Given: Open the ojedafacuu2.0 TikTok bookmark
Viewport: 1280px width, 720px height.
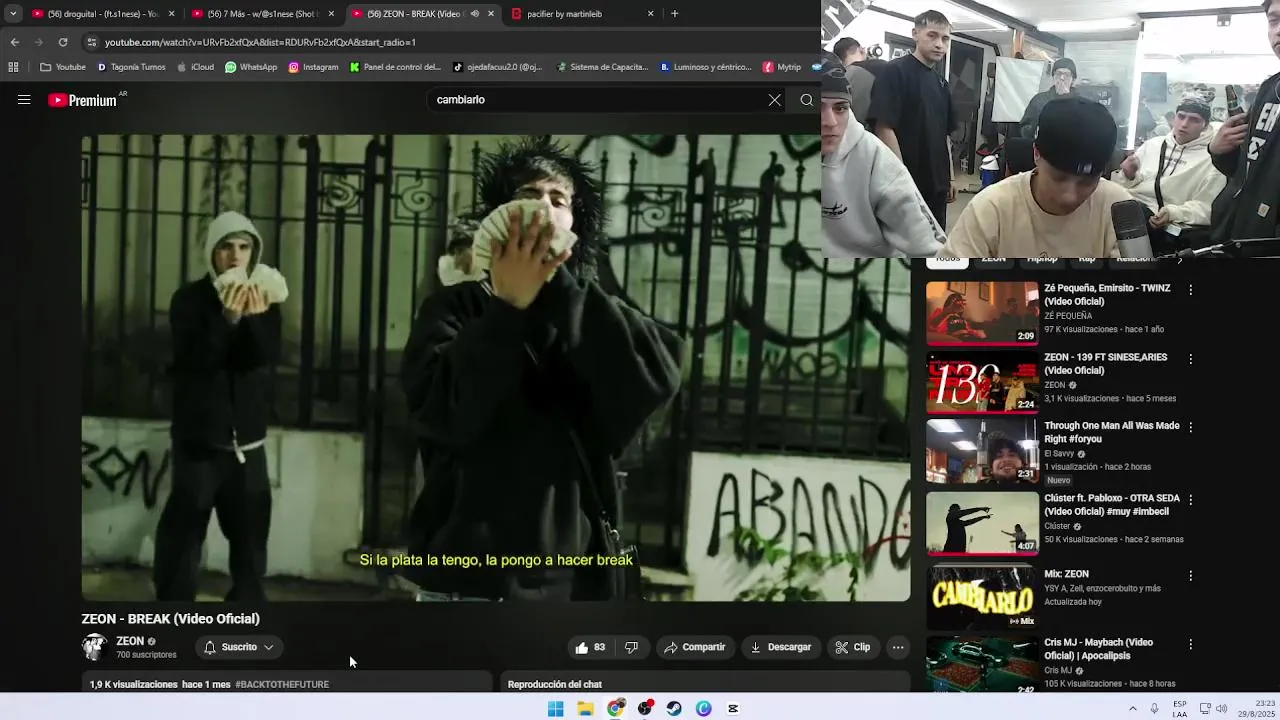Looking at the screenshot, I should pyautogui.click(x=497, y=67).
